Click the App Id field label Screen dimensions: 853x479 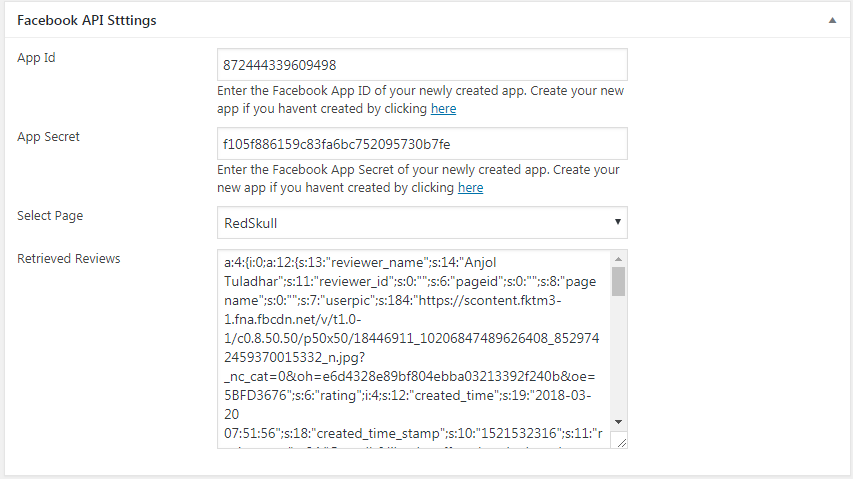tap(36, 58)
